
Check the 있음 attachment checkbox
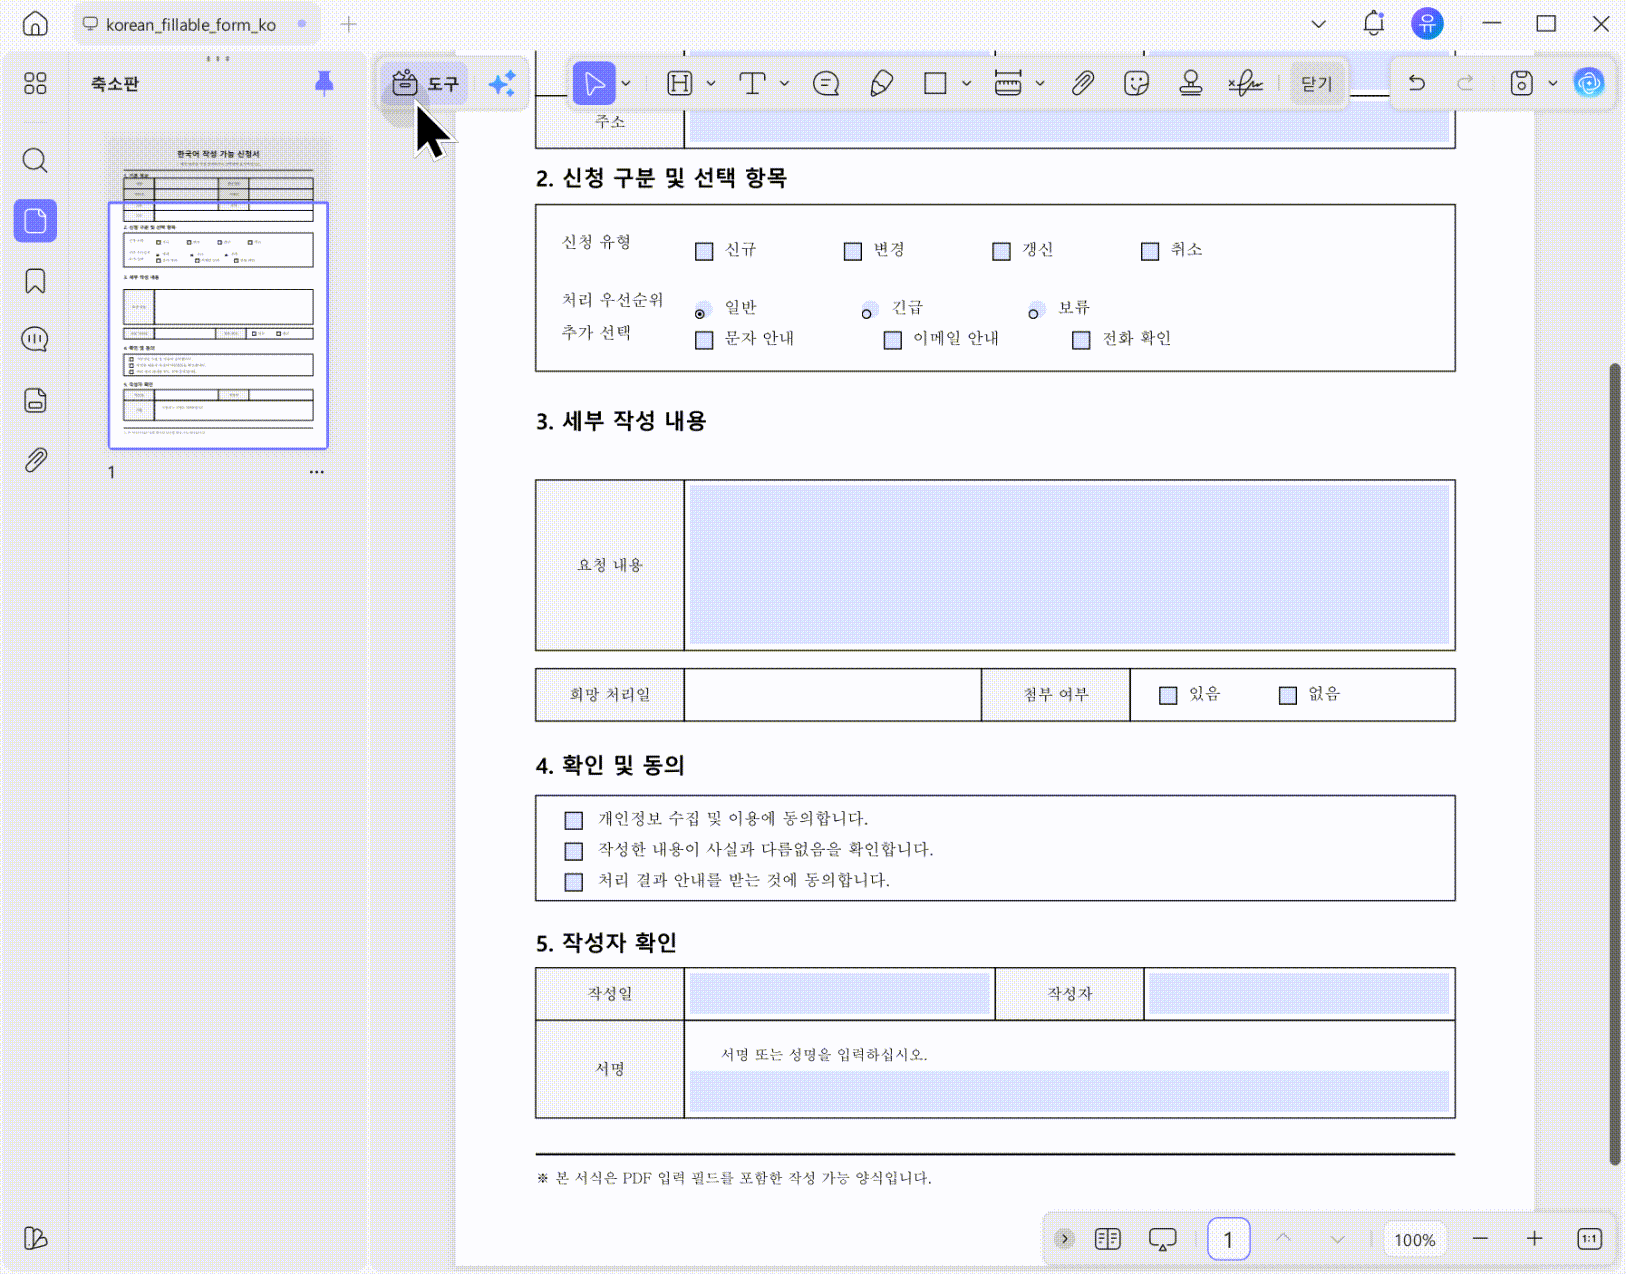[x=1168, y=695]
